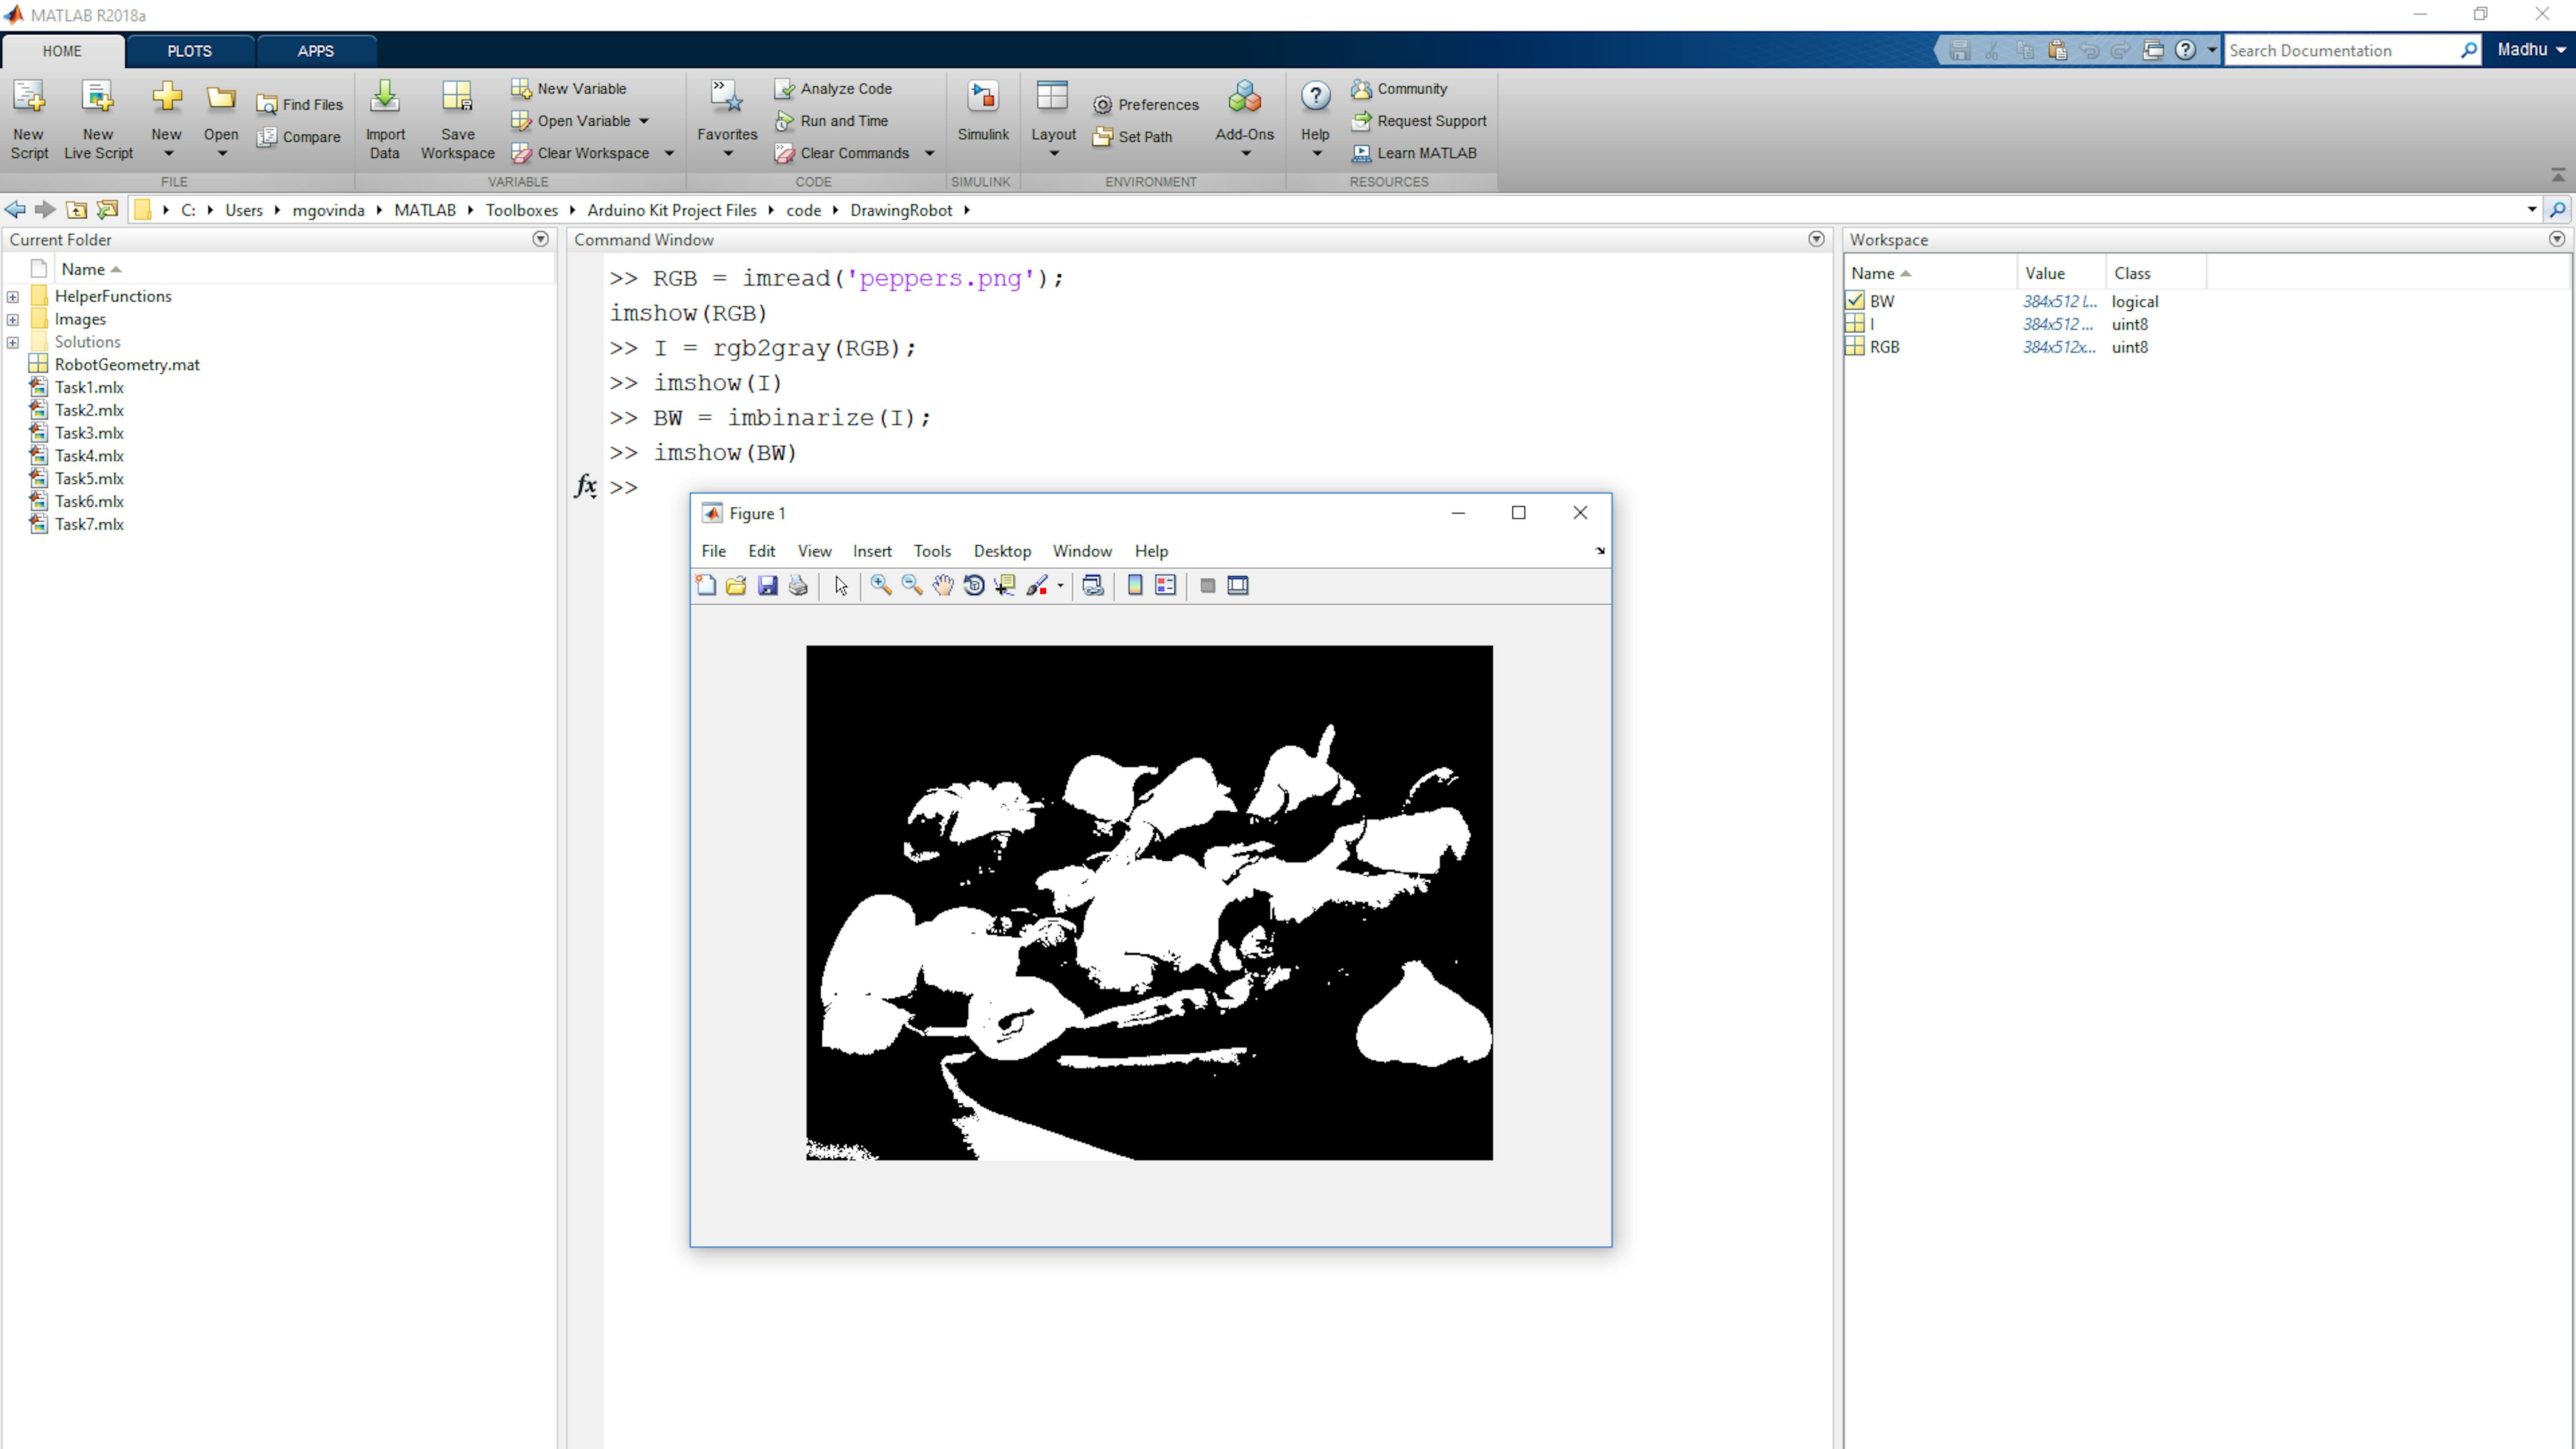Click the Print Figure icon
The width and height of the screenshot is (2576, 1449).
pos(798,586)
